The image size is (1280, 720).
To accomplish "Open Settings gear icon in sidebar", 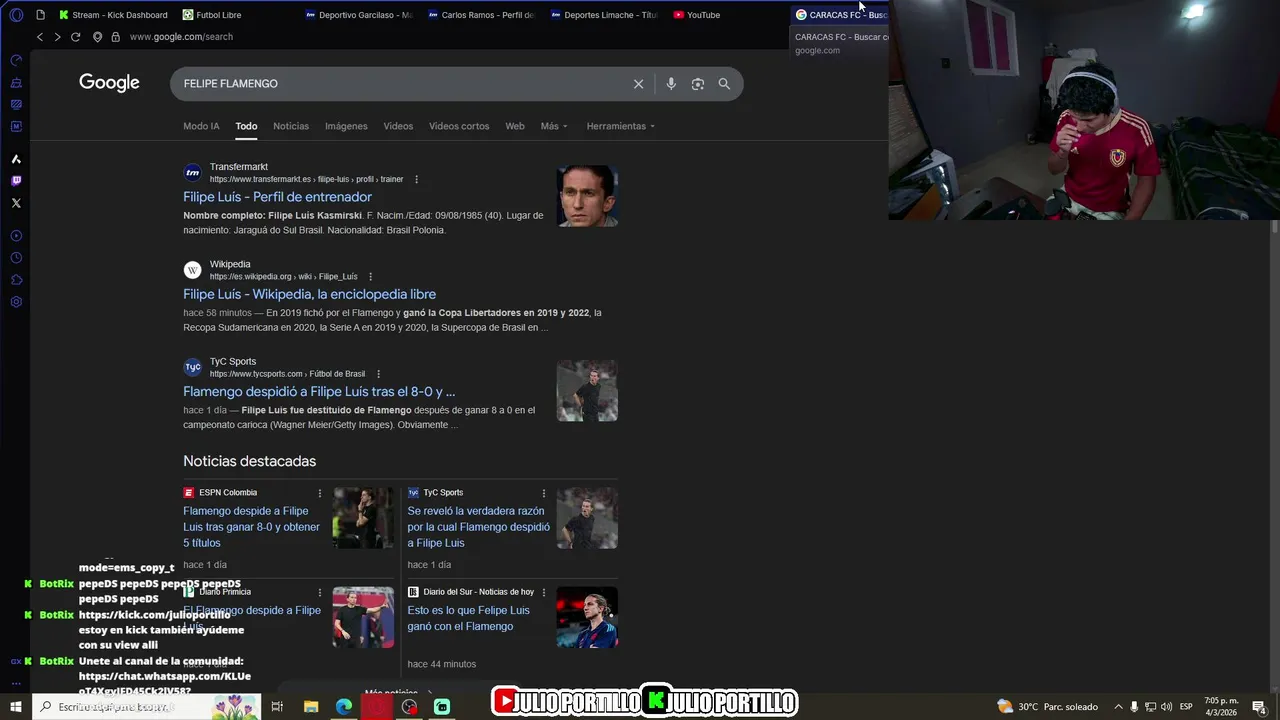I will [x=16, y=302].
